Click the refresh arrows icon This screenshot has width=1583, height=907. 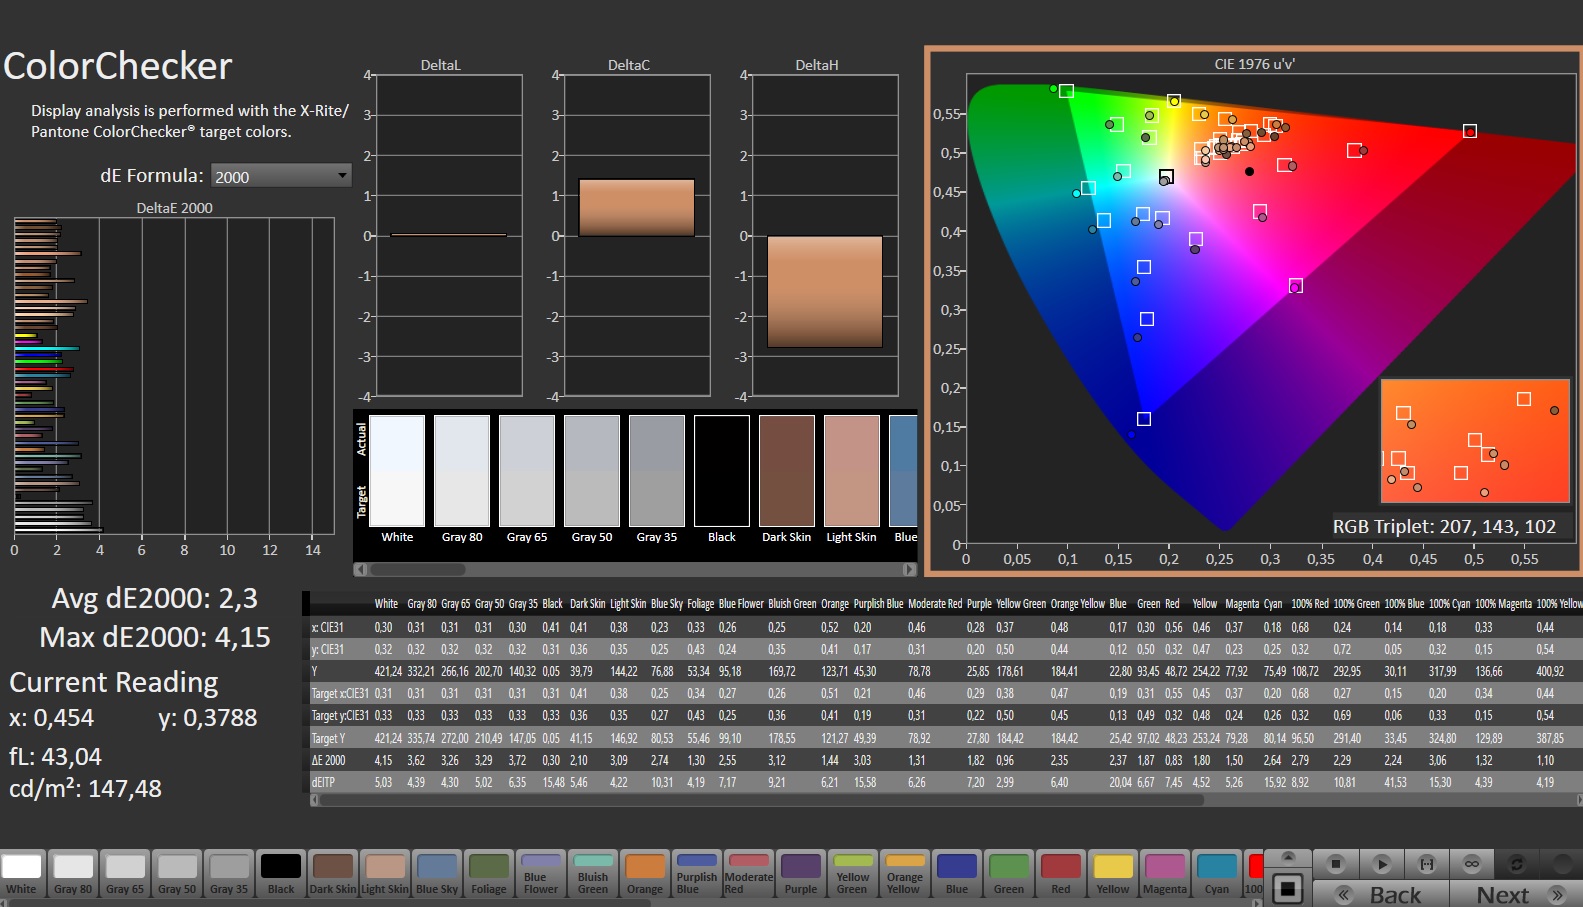coord(1517,863)
